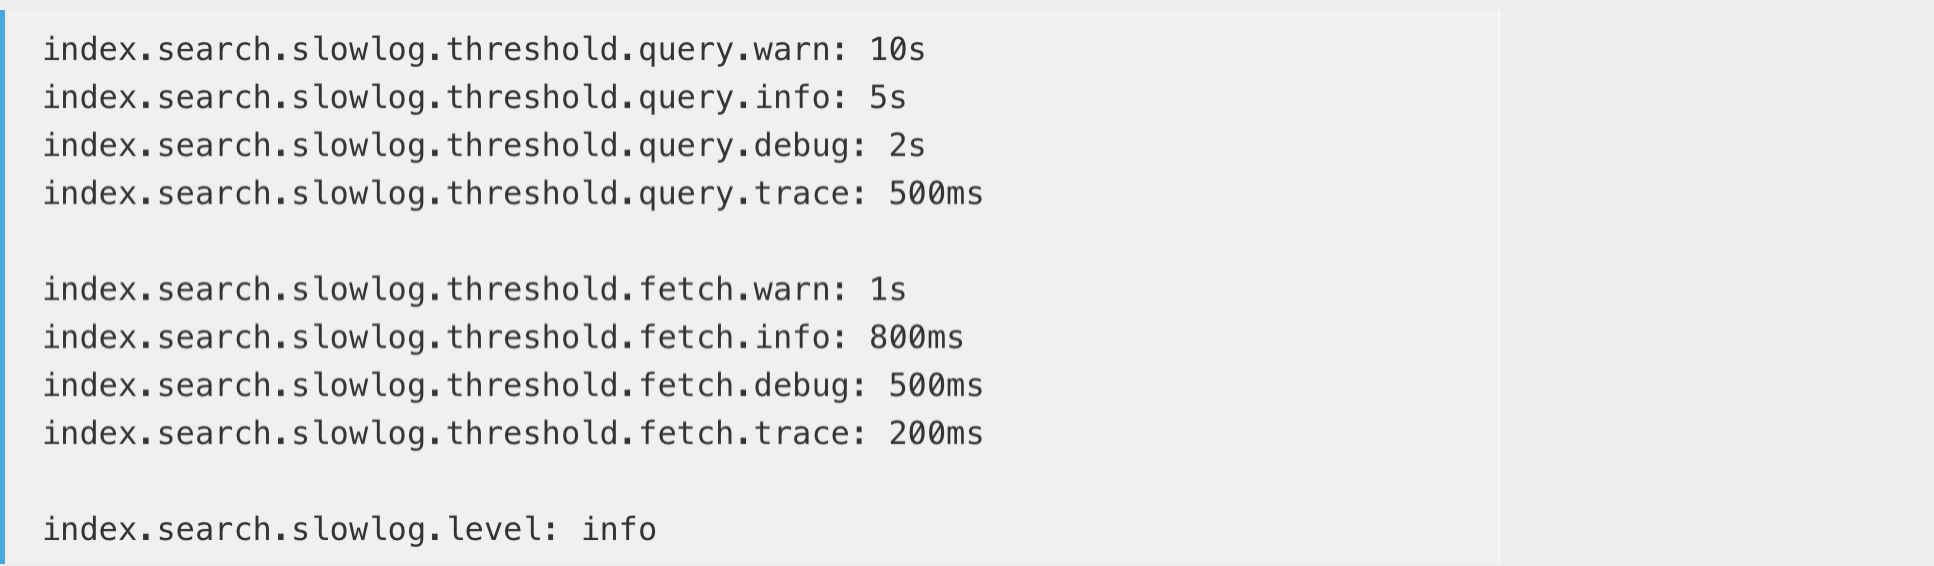Click the 500ms value on query.trace line
The width and height of the screenshot is (1934, 566).
point(935,193)
